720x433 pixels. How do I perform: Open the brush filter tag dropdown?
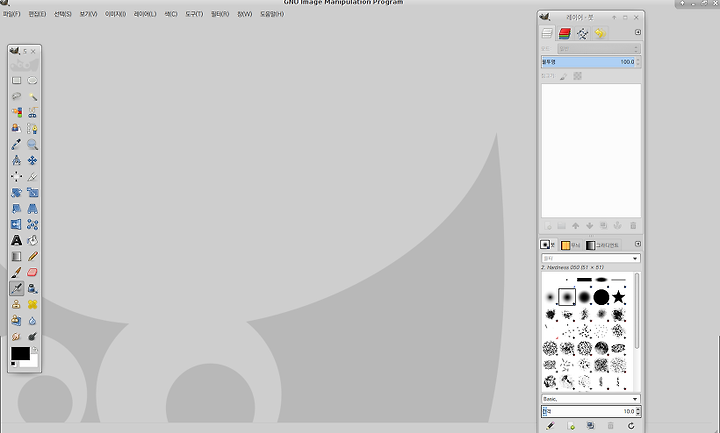click(x=591, y=259)
